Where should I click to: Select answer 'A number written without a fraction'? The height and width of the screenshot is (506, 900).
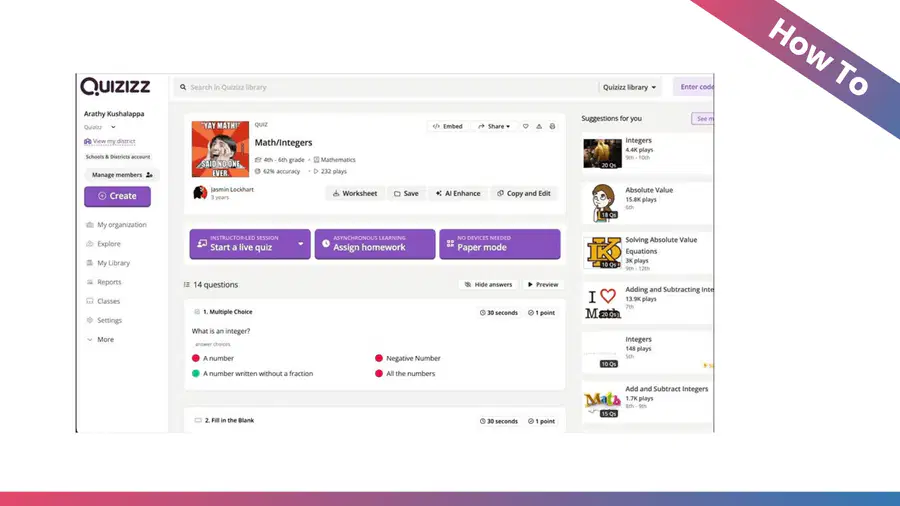[253, 373]
